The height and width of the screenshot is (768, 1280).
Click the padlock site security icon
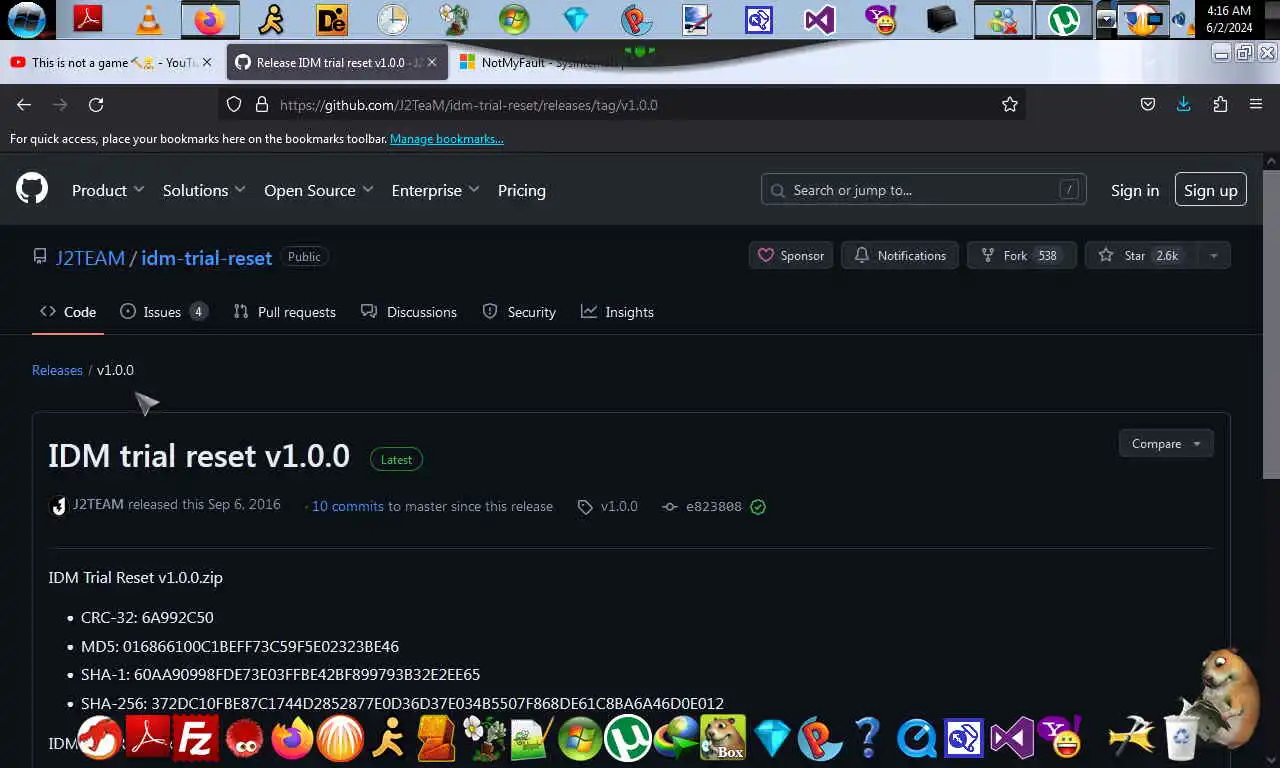[x=262, y=104]
